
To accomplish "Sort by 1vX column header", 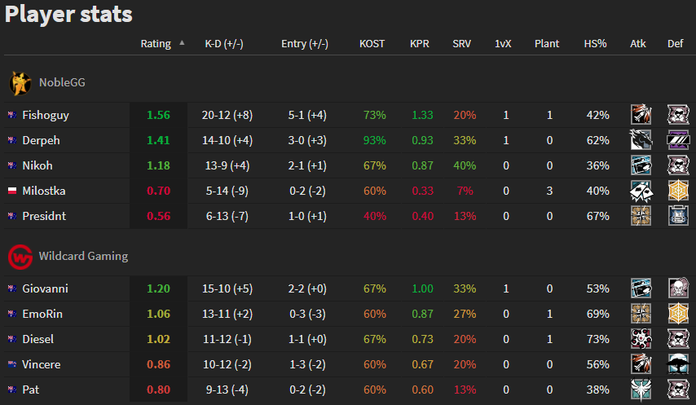I will tap(503, 44).
